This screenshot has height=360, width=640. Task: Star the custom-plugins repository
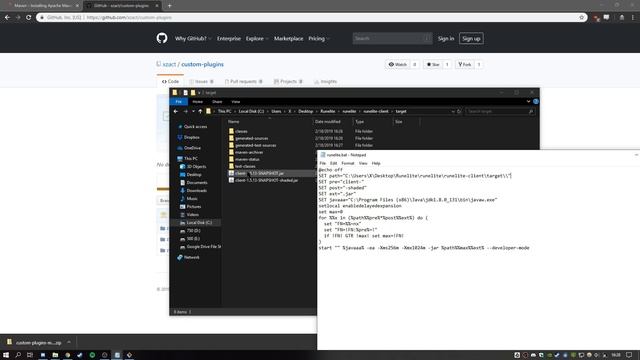pyautogui.click(x=433, y=64)
